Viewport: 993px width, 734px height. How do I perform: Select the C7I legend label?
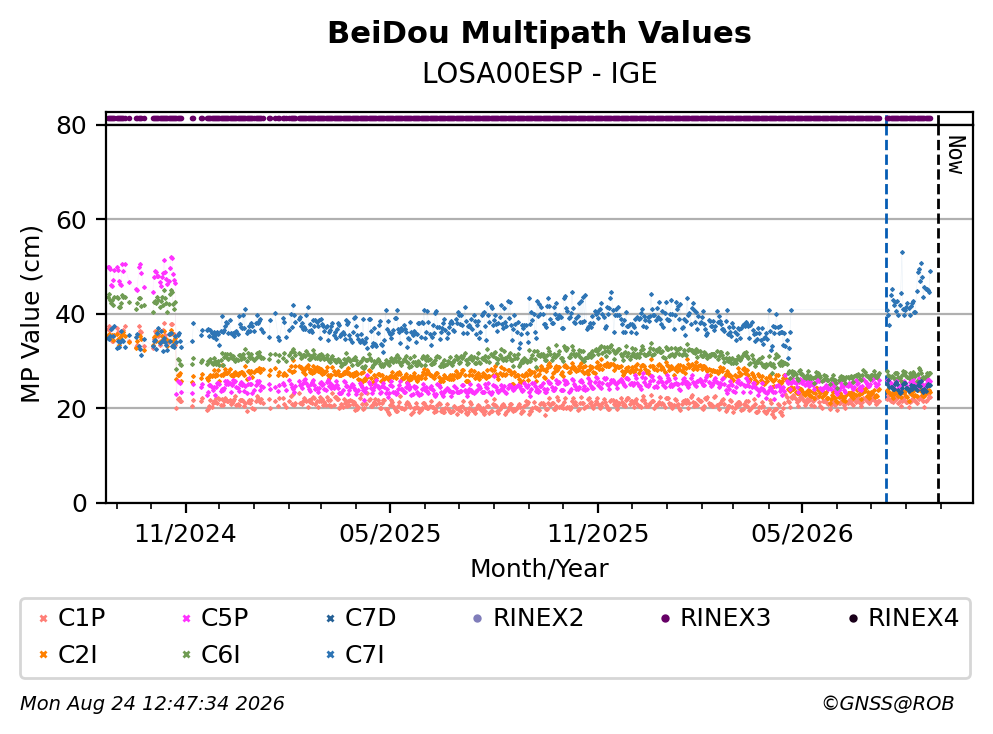point(365,654)
